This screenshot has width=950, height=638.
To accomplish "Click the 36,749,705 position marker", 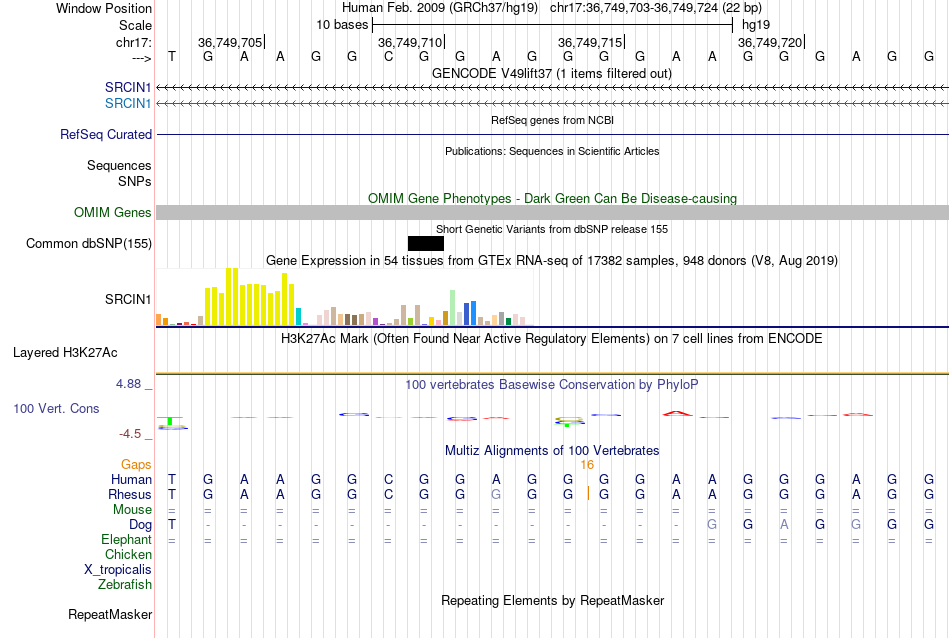I will (230, 42).
